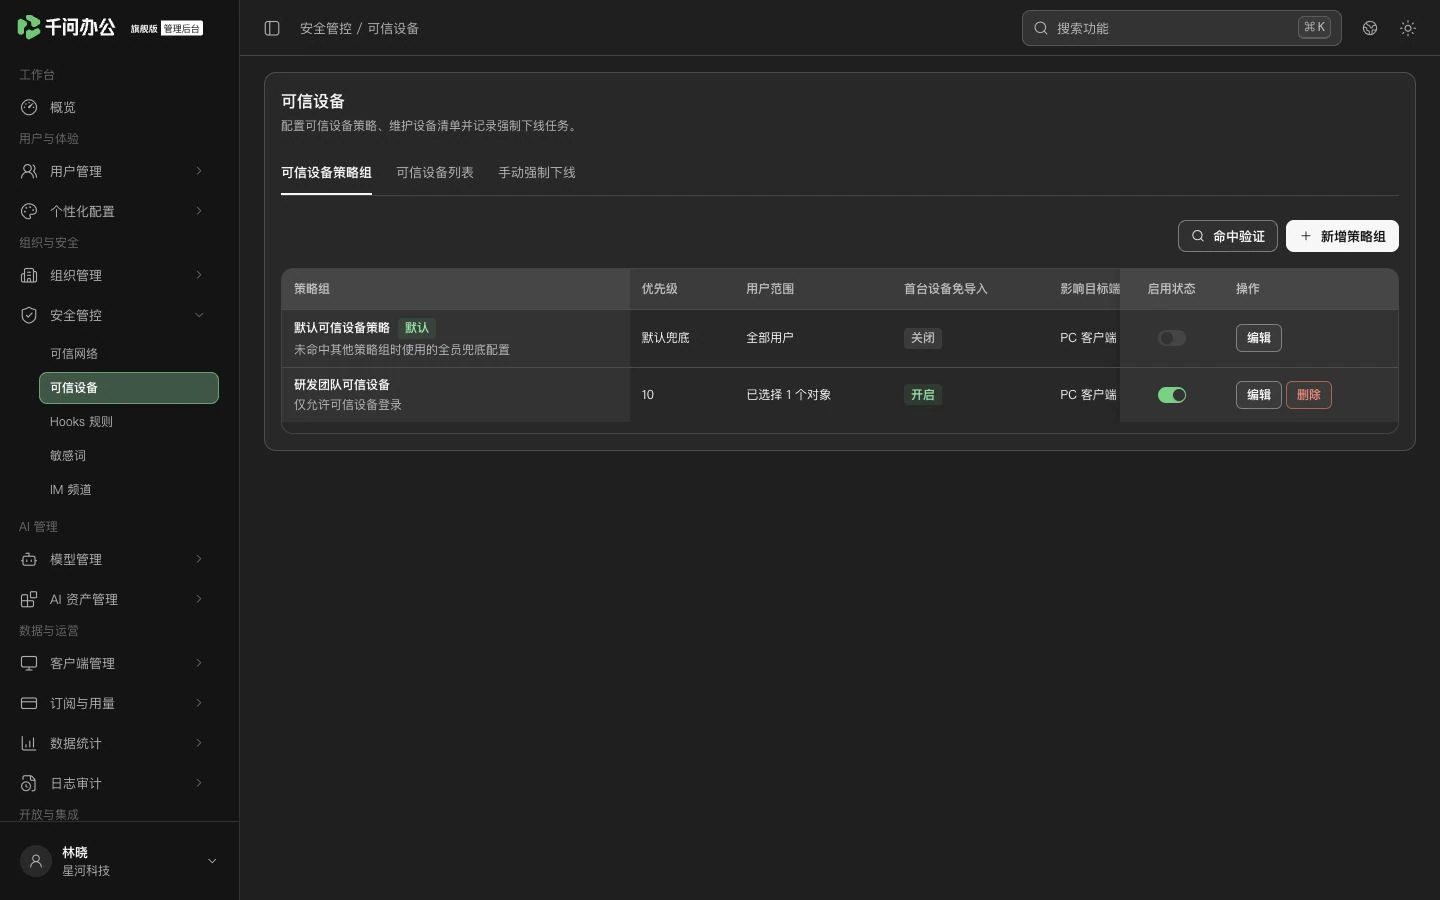Viewport: 1440px width, 900px height.
Task: Click the 新增策略组 button
Action: [x=1342, y=236]
